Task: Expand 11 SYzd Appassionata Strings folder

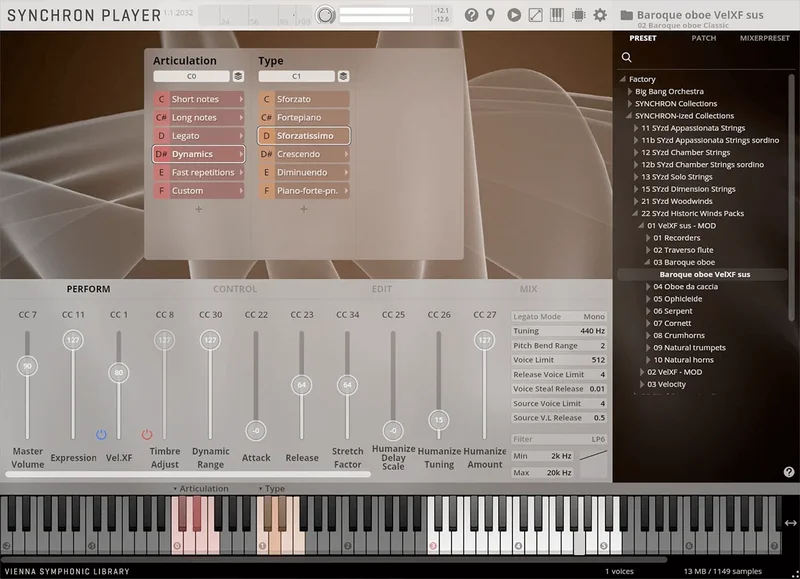Action: pos(636,128)
